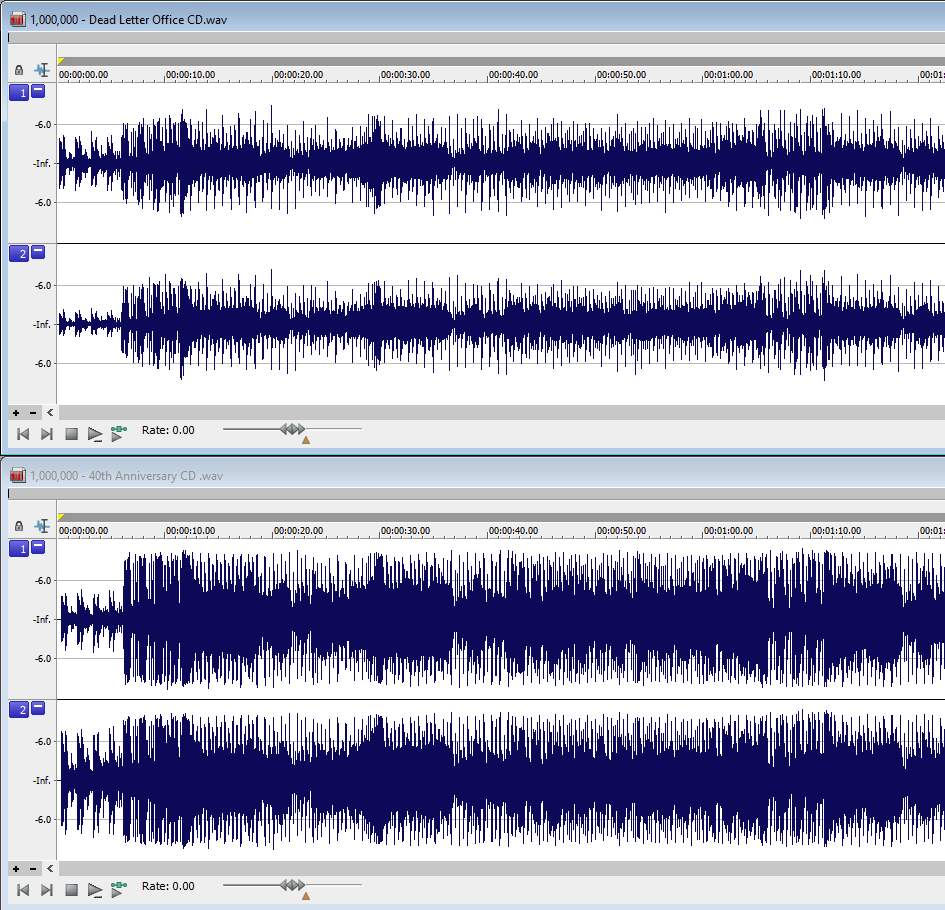Select channel 2 button in 40th Anniversary window
Viewport: 945px width, 910px height.
(19, 709)
